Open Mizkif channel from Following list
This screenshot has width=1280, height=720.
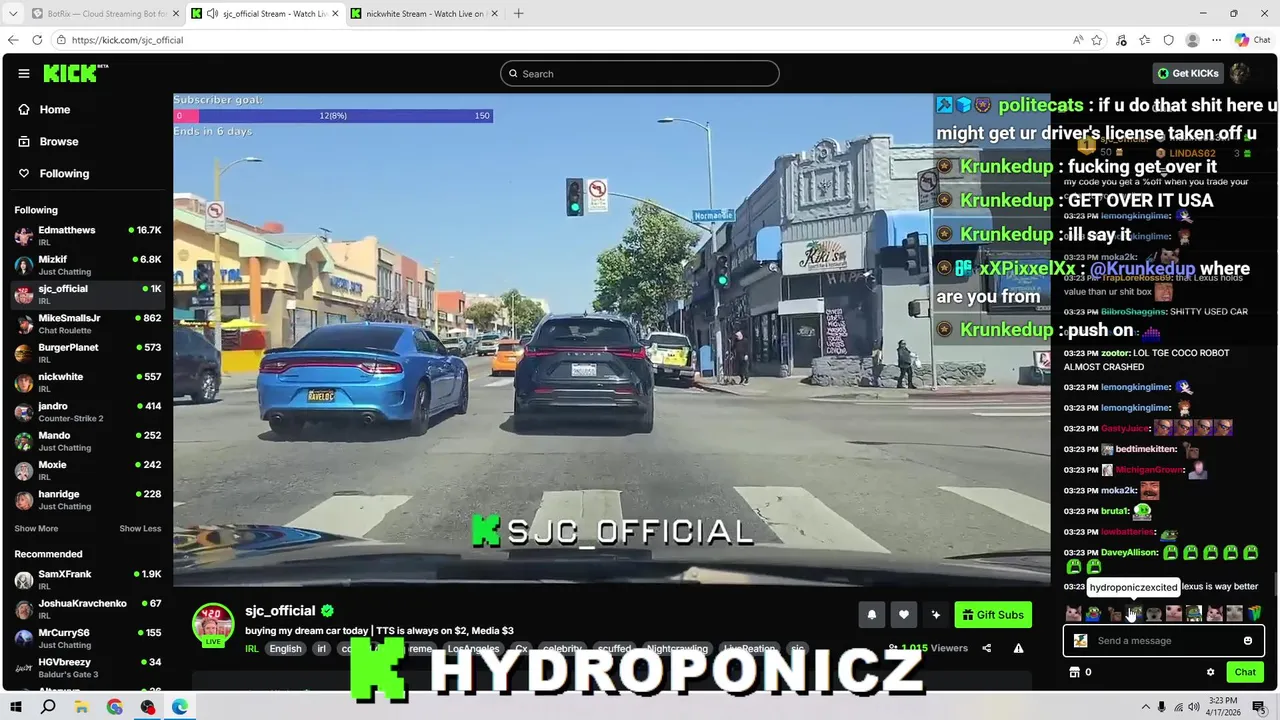(x=88, y=265)
